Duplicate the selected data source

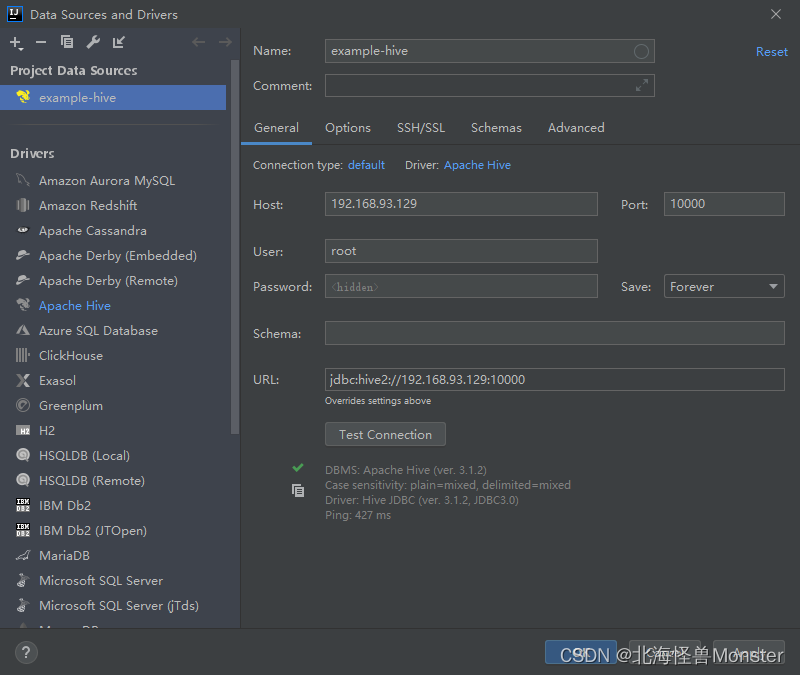pos(67,42)
